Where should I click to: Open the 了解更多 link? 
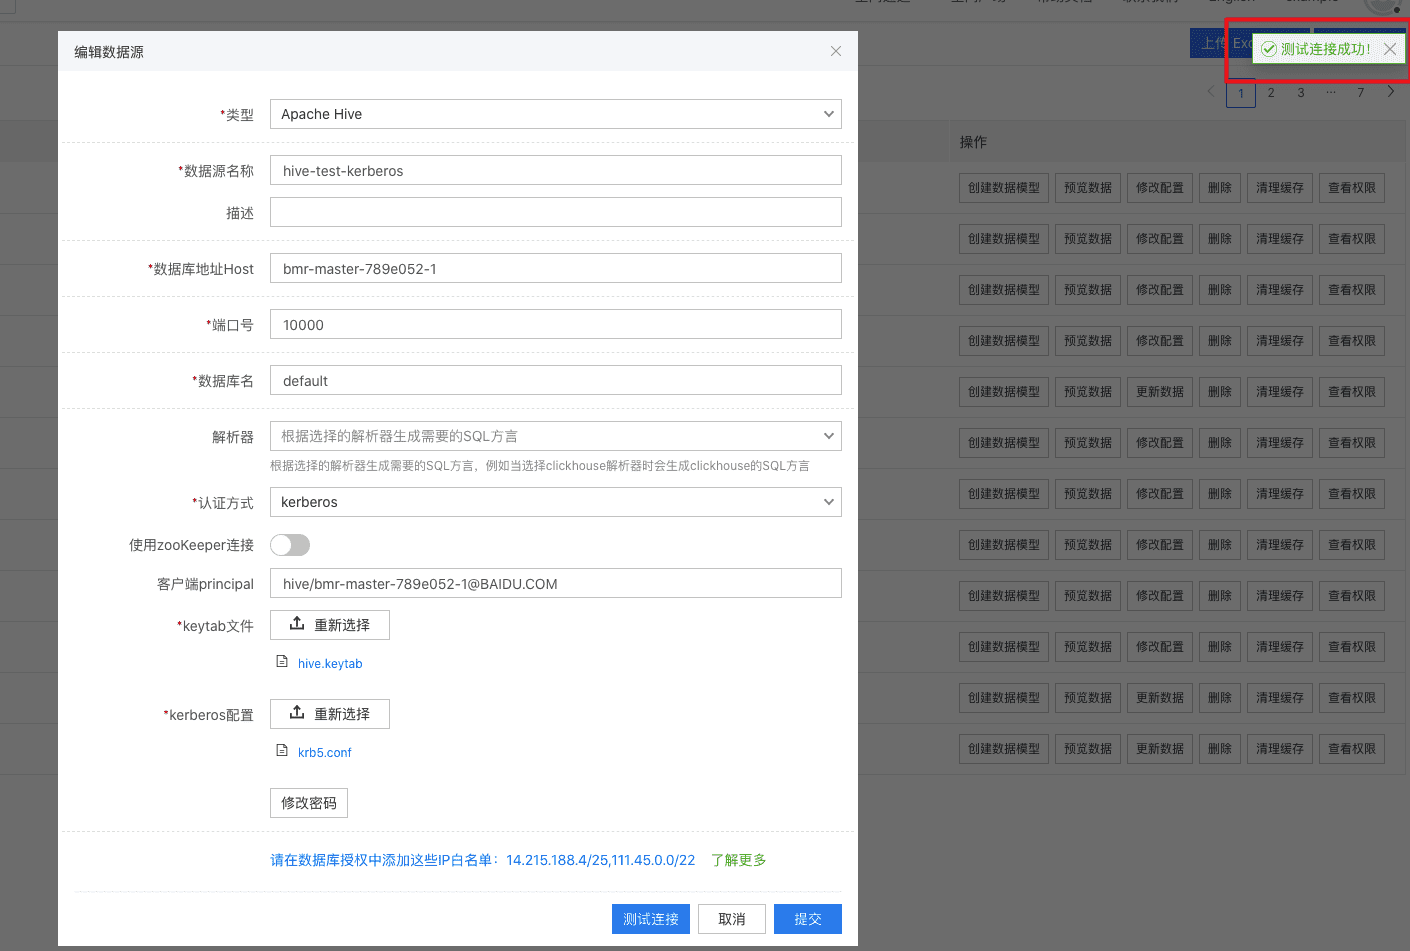click(x=739, y=860)
